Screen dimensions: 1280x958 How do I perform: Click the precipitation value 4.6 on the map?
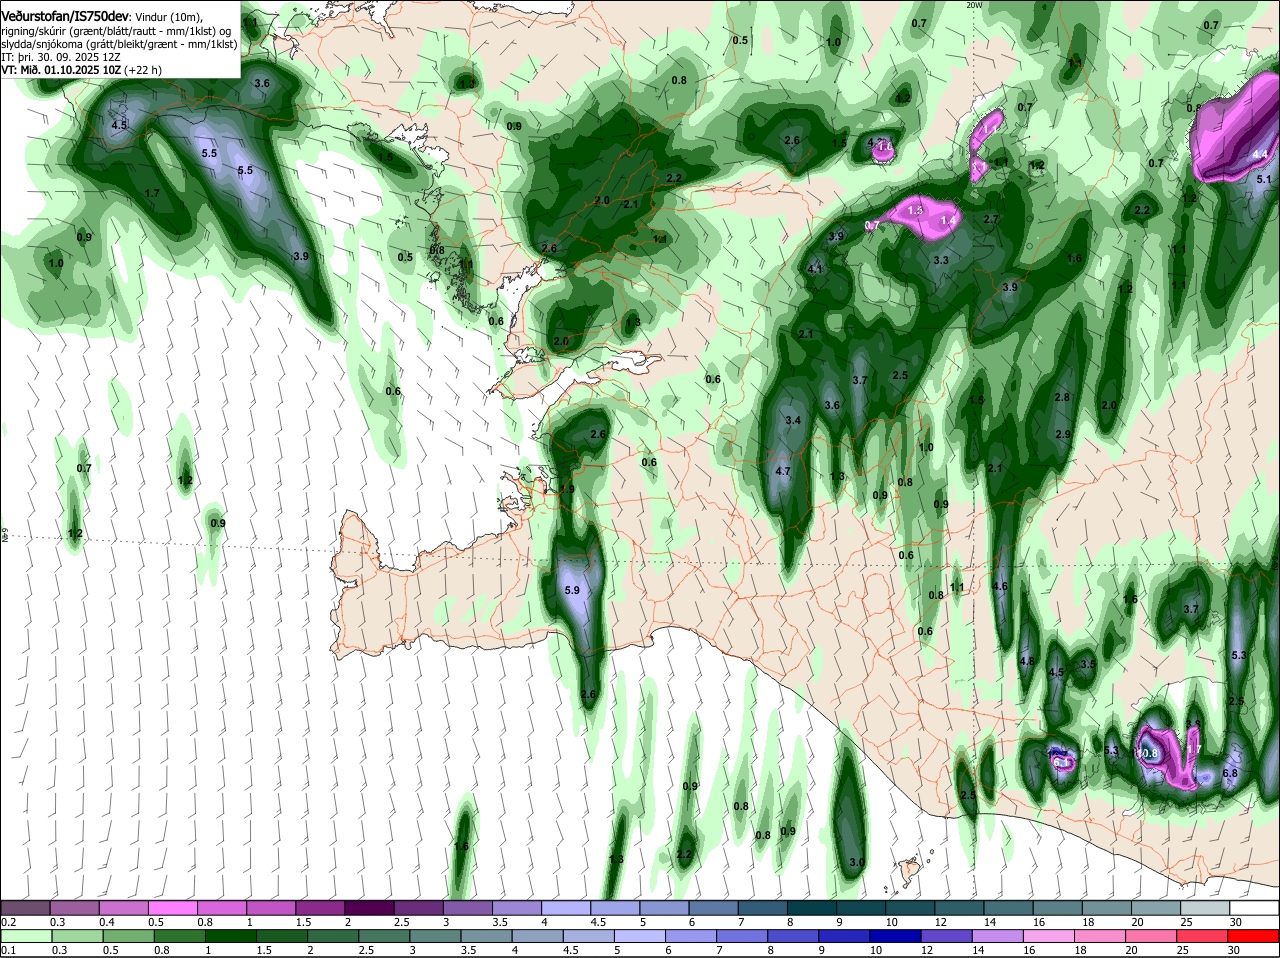click(1000, 586)
